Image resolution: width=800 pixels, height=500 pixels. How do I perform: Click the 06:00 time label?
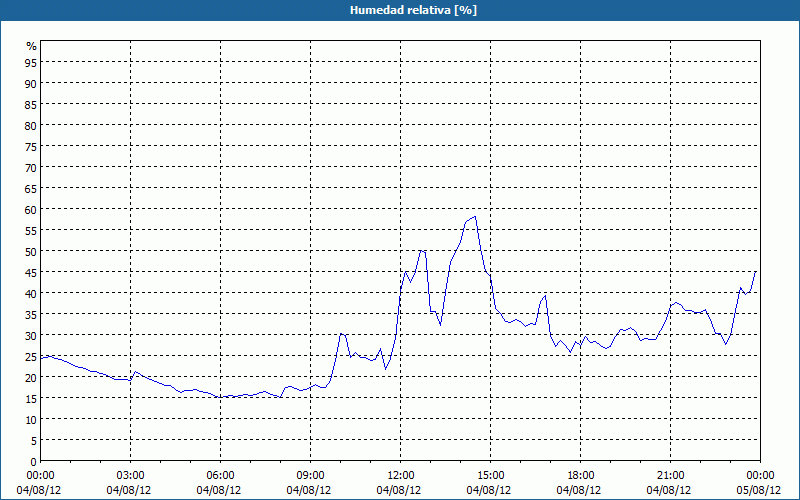click(x=220, y=476)
